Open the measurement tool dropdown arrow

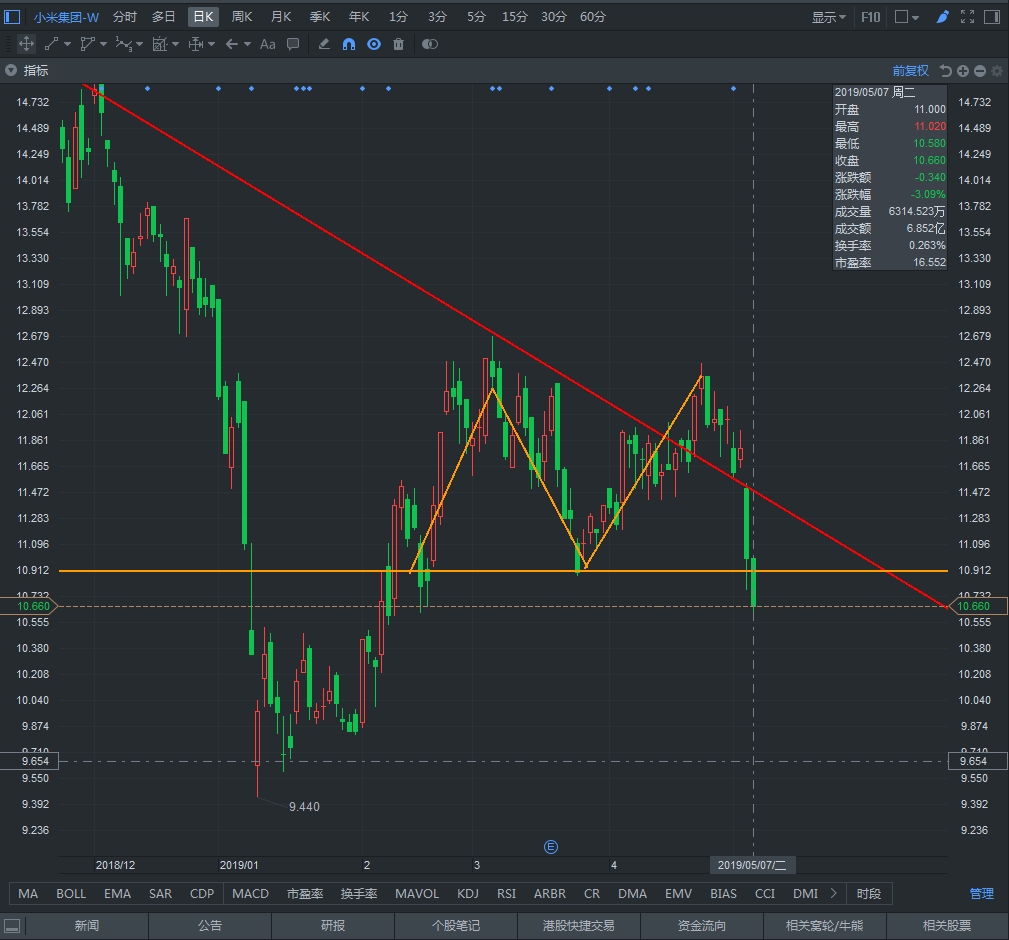175,44
